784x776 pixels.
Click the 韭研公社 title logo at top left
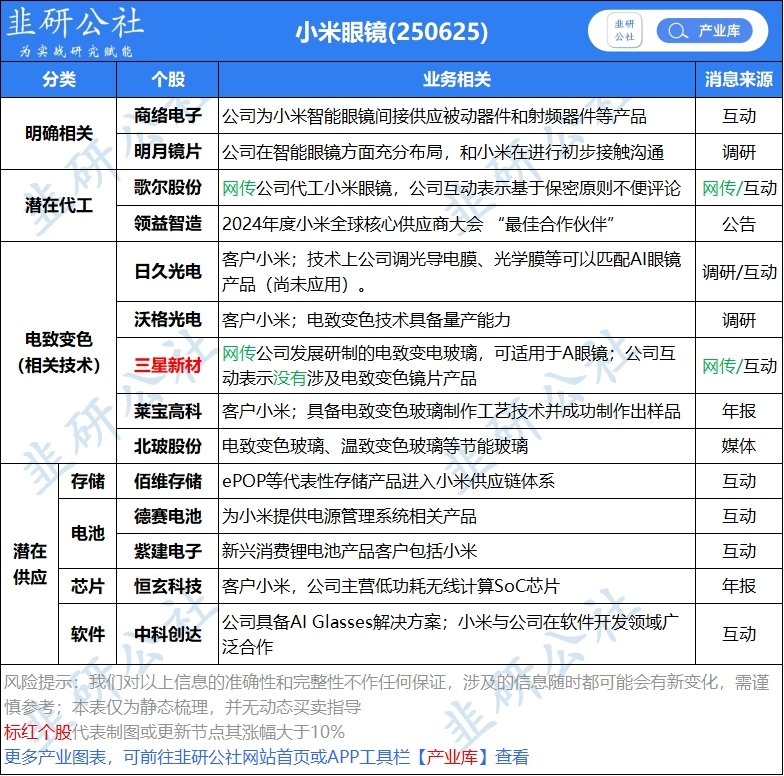(75, 31)
